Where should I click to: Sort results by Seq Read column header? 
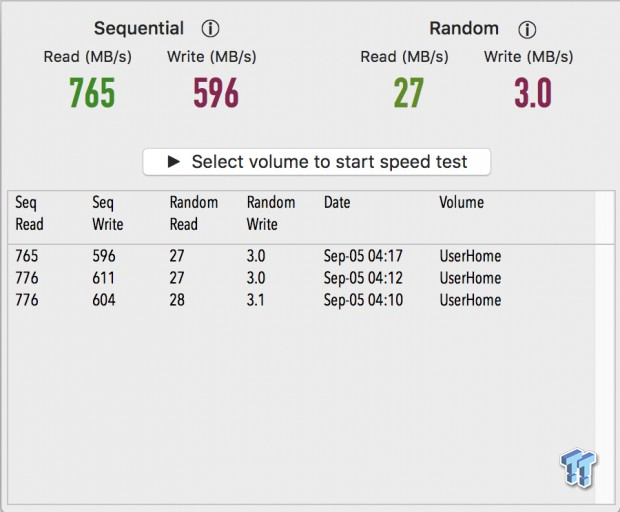click(29, 213)
